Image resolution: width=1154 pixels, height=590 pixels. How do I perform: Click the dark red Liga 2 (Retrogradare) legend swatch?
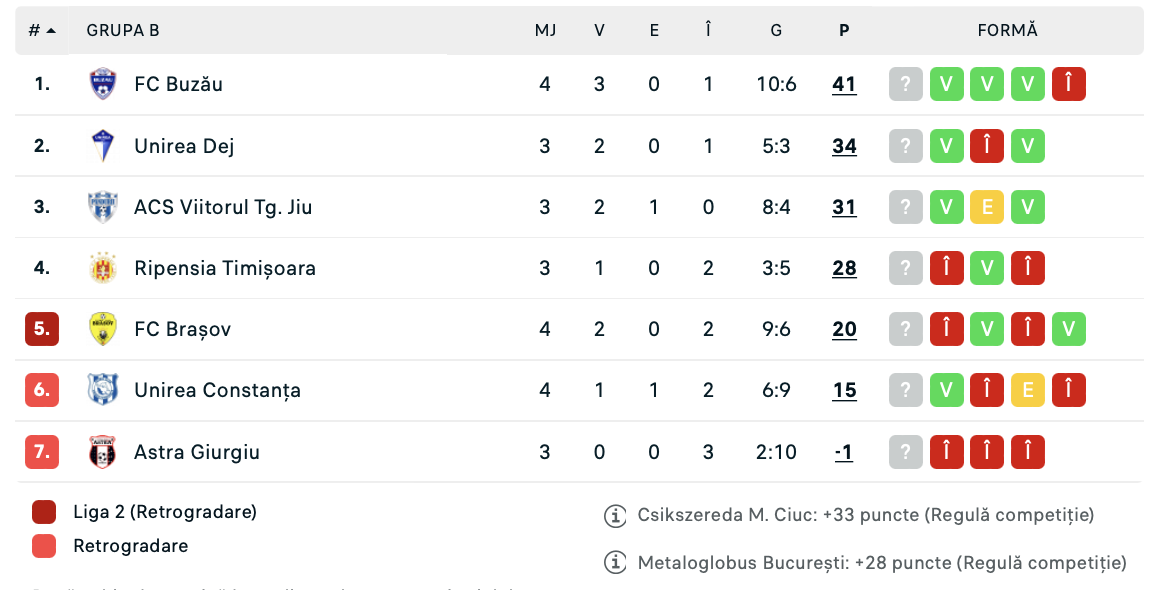pyautogui.click(x=44, y=512)
